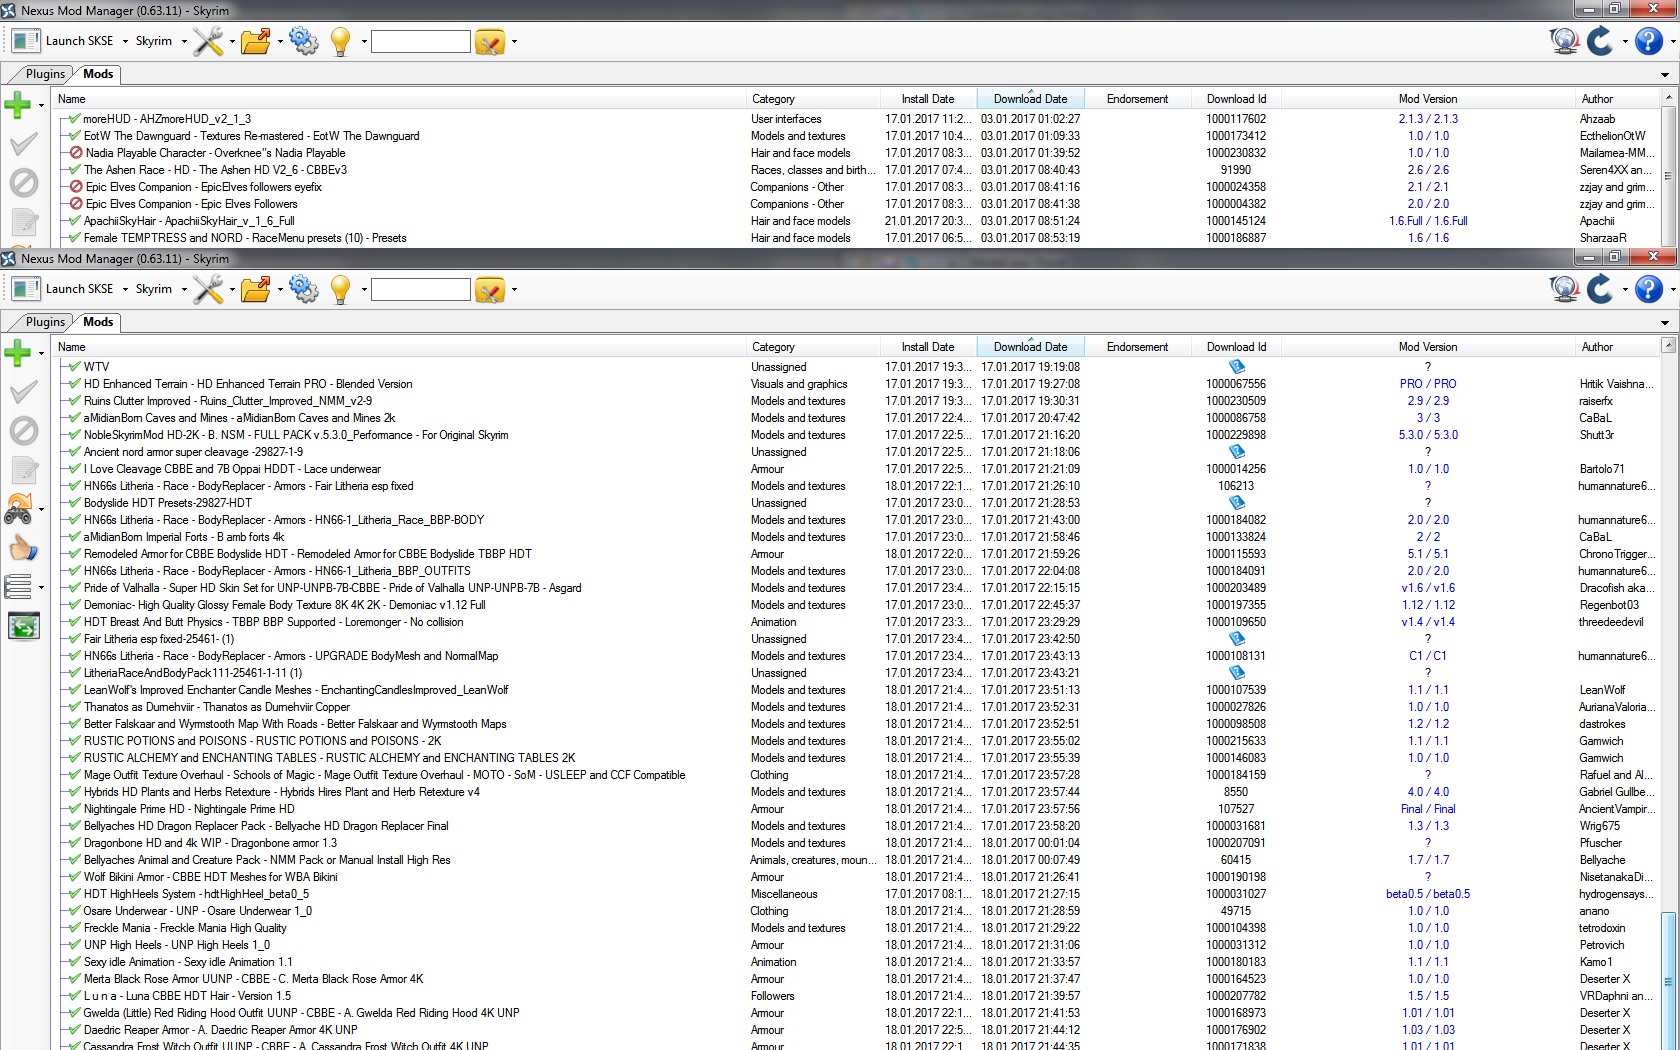The width and height of the screenshot is (1680, 1050).
Task: Click the lightbulb tips icon in upper window
Action: pyautogui.click(x=340, y=41)
